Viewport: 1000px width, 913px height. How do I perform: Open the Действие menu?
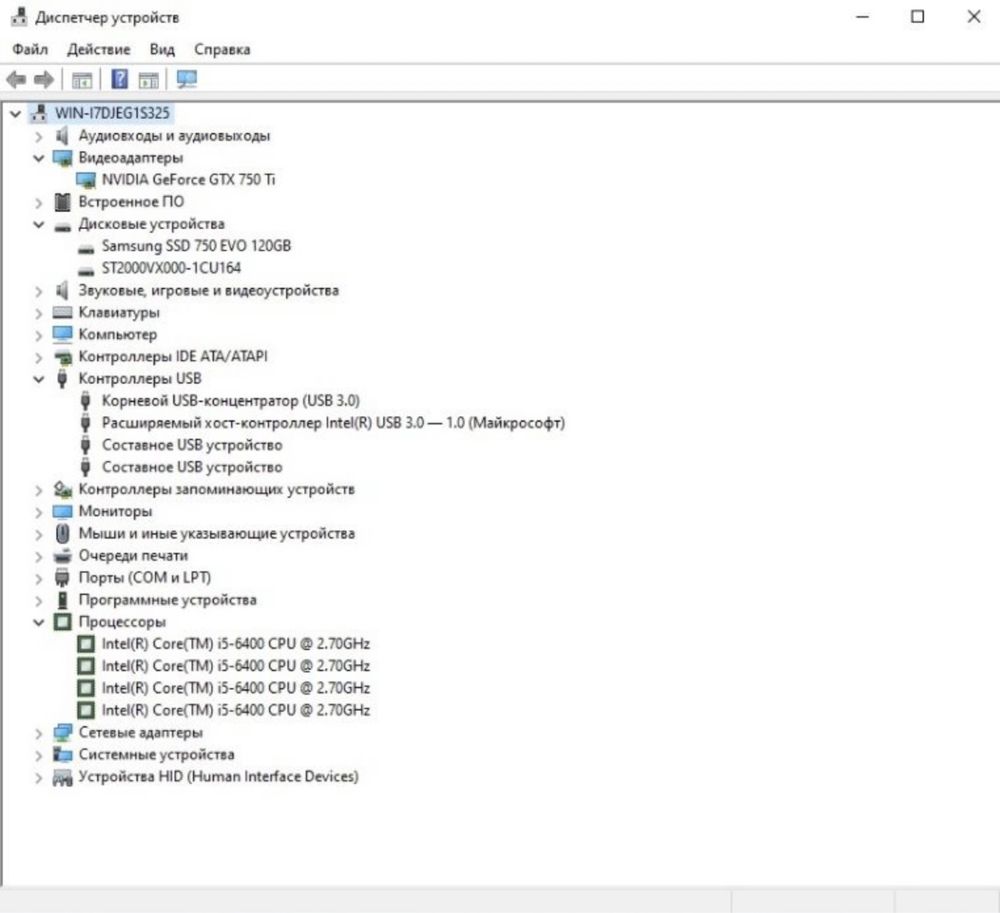[99, 49]
